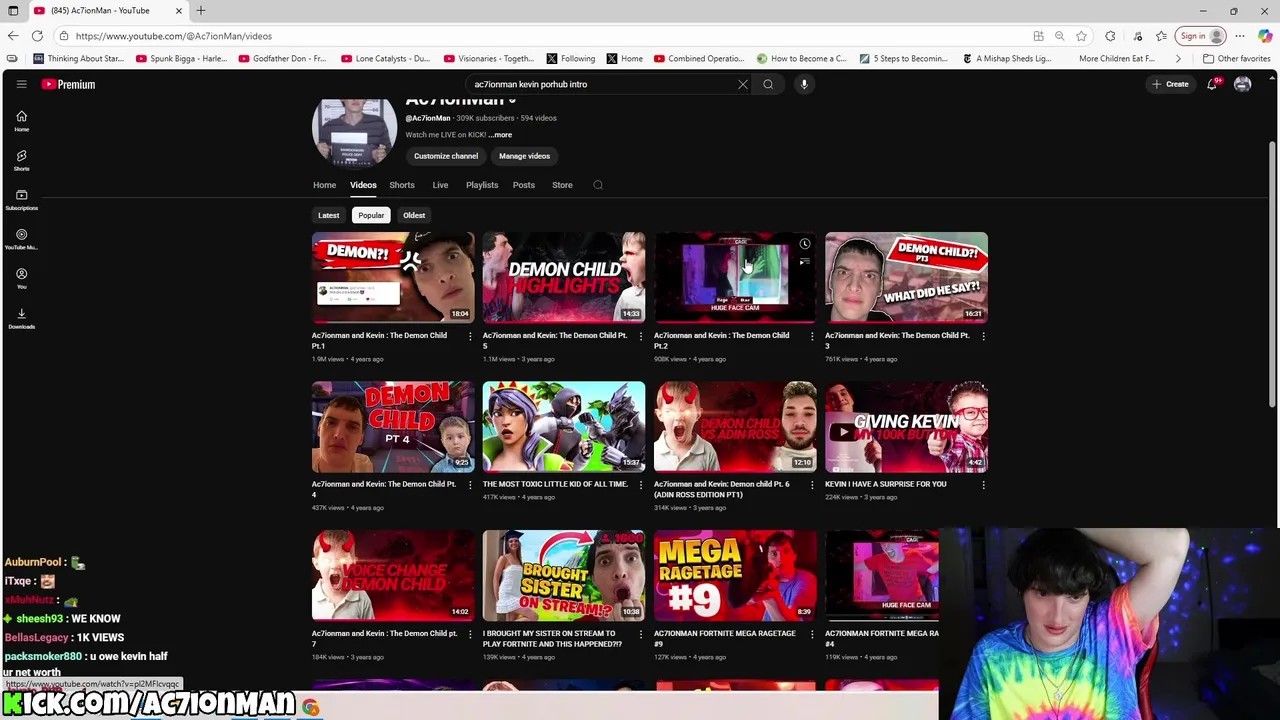Open options menu for Demon Child Pt. 5 video
This screenshot has width=1280, height=720.
click(641, 336)
